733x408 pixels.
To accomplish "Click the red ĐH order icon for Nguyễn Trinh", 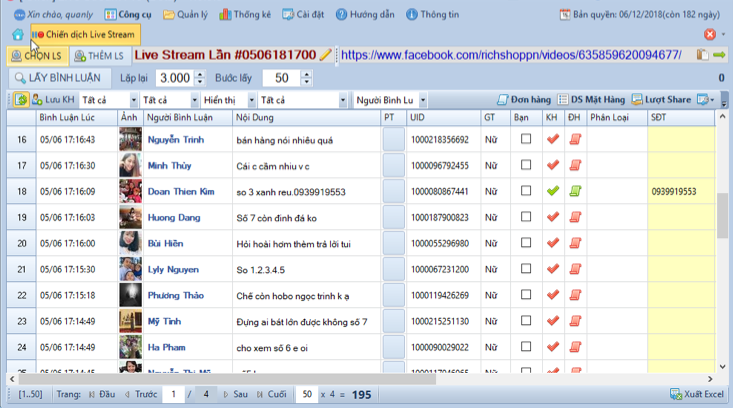I will pyautogui.click(x=574, y=139).
